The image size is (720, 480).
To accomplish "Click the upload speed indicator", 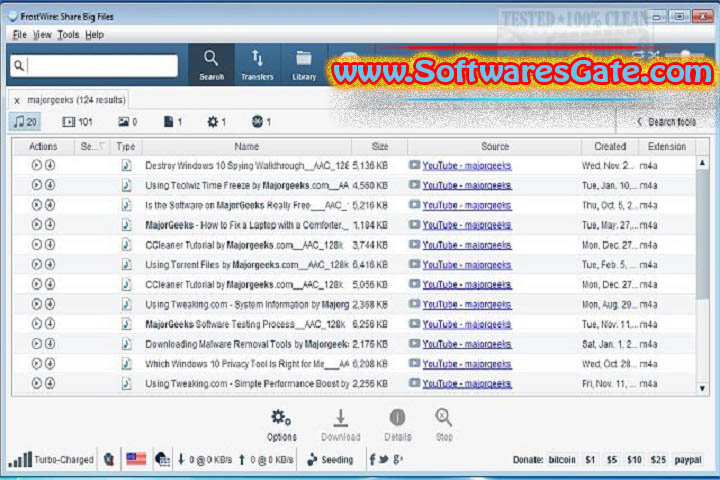I will coord(266,460).
